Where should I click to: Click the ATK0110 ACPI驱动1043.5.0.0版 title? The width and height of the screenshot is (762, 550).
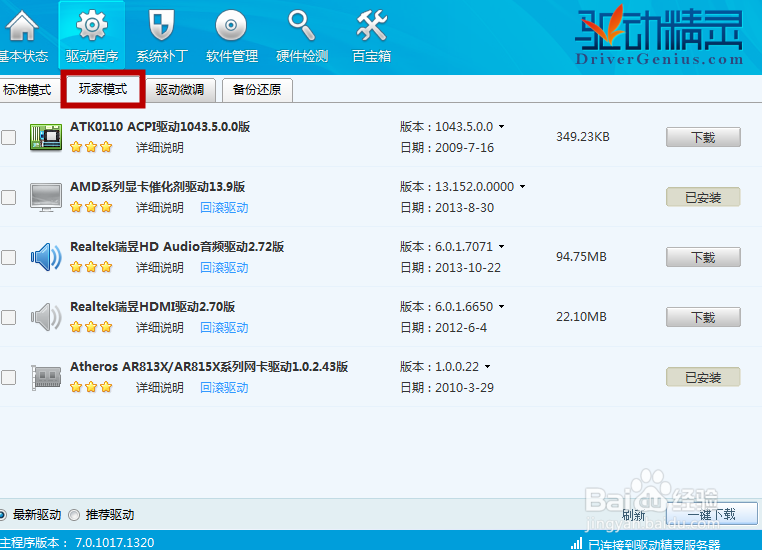[x=160, y=127]
